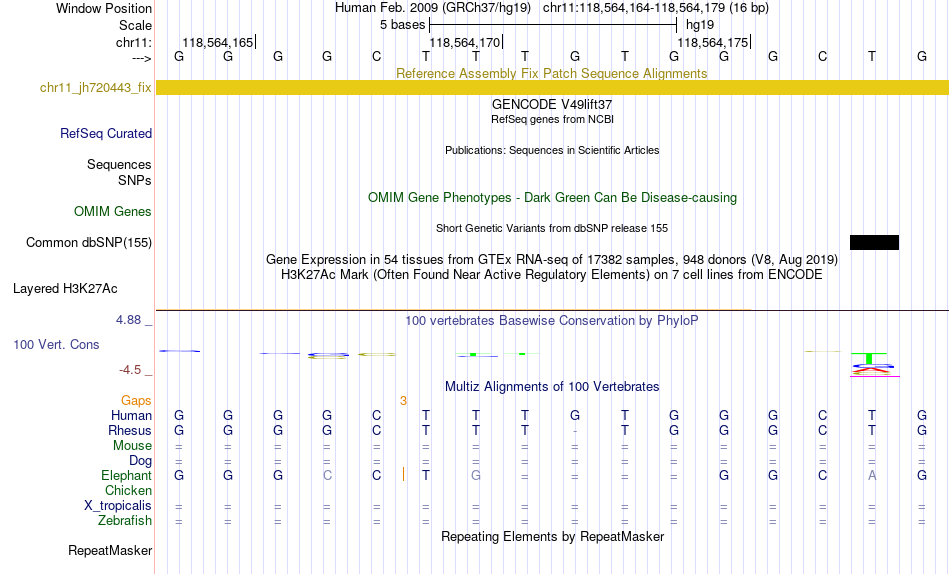Select the black dbSNP variant block

874,242
